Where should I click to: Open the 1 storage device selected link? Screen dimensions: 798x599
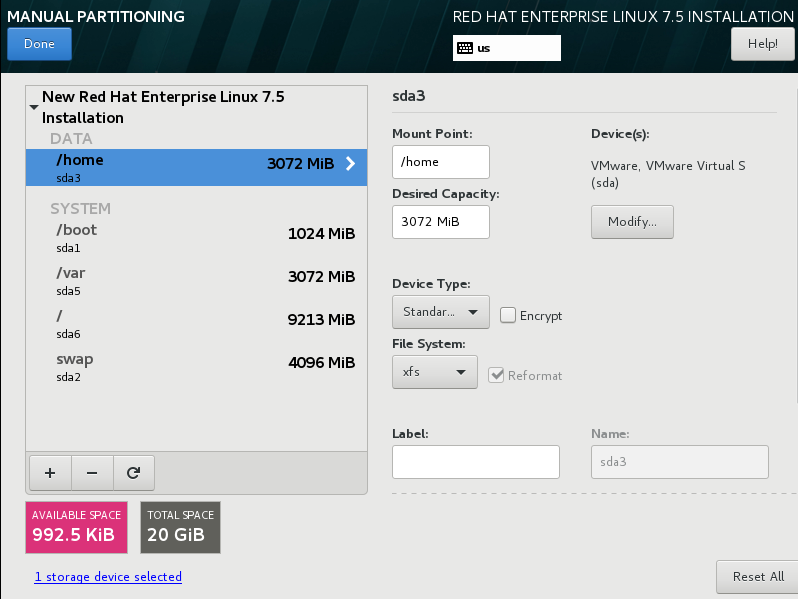(x=108, y=577)
